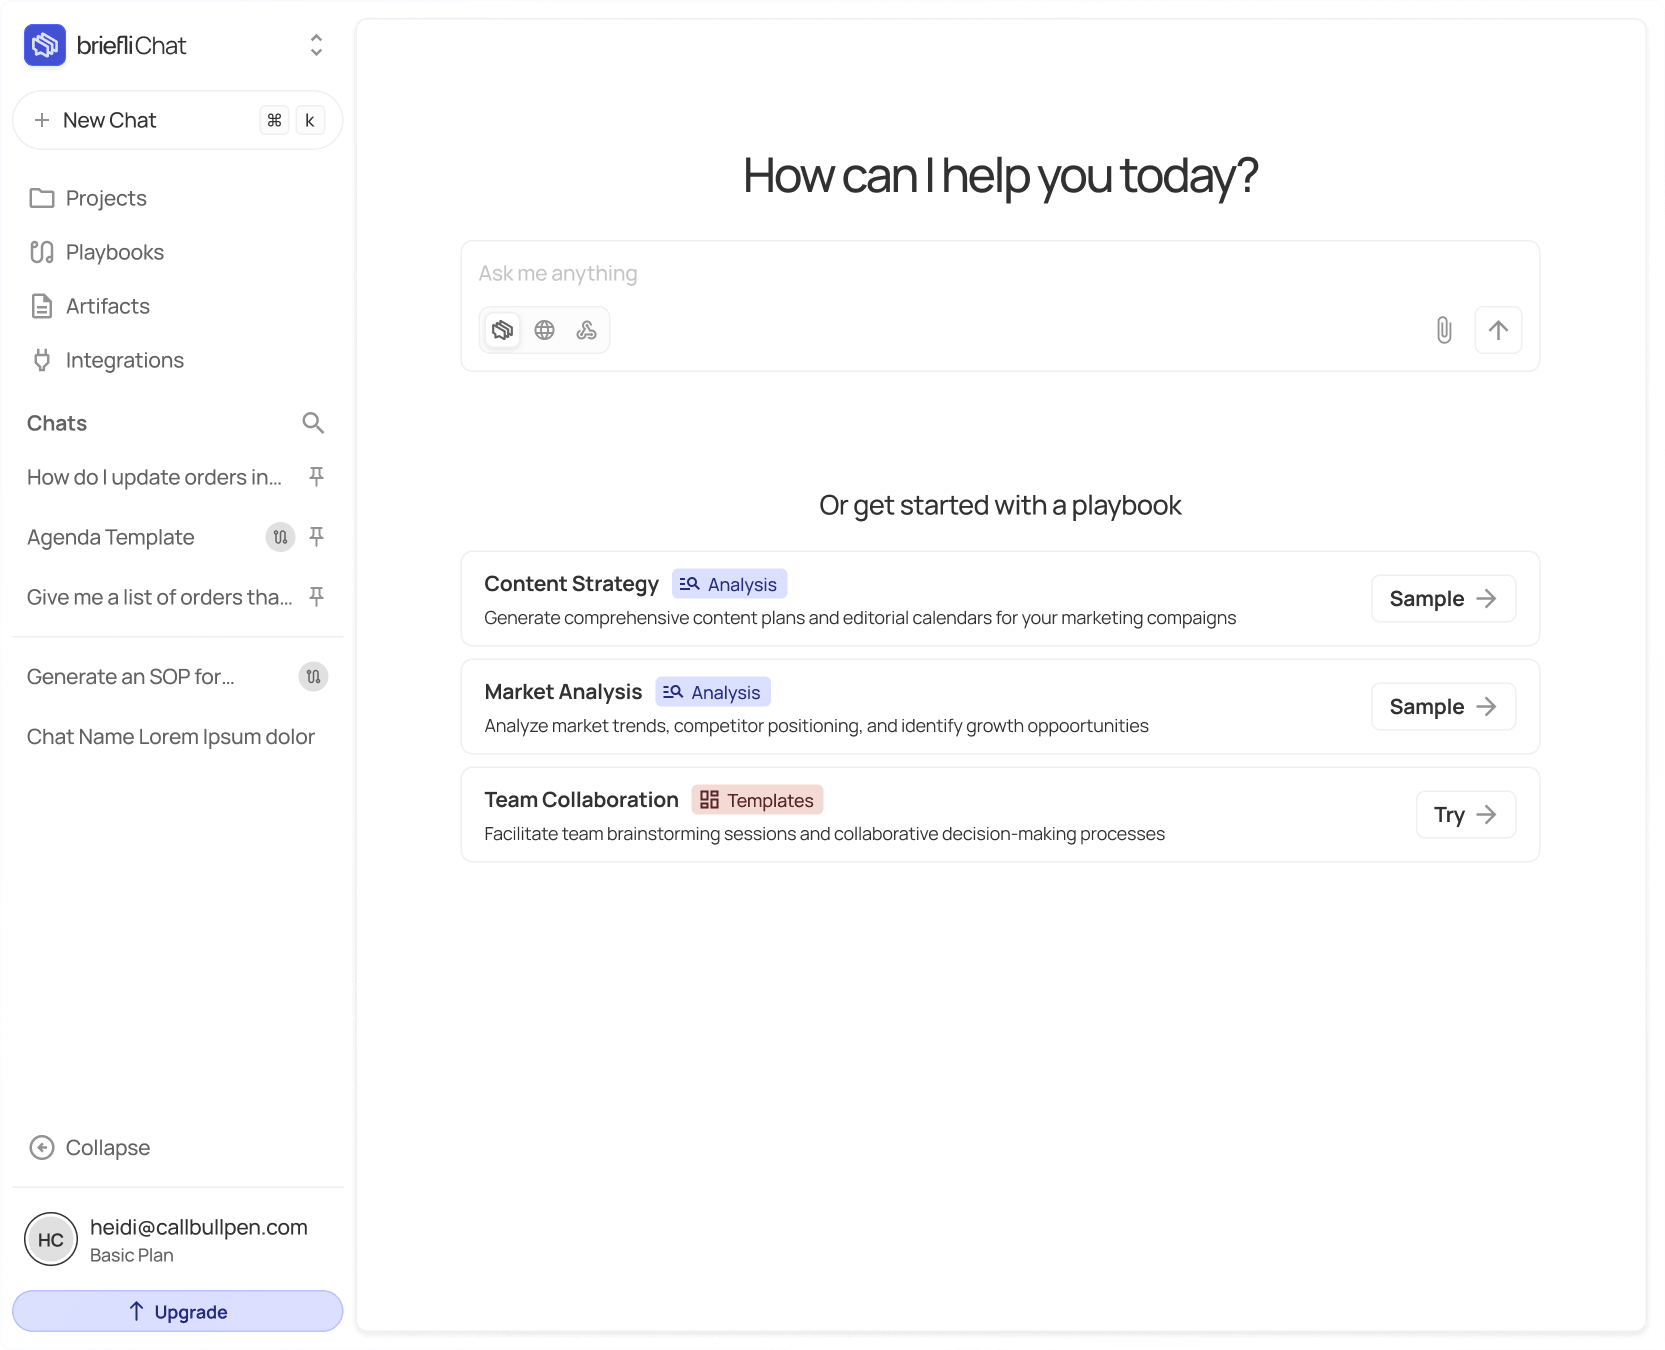
Task: Open the playbook badge on Agenda Template
Action: pos(280,537)
